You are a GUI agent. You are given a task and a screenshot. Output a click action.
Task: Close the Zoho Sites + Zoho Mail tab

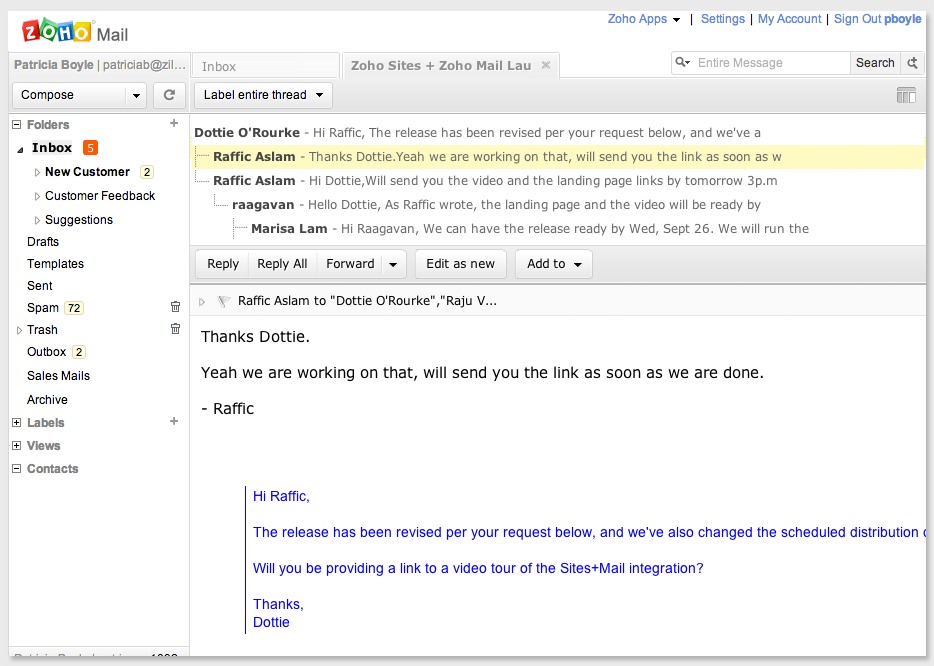[545, 66]
